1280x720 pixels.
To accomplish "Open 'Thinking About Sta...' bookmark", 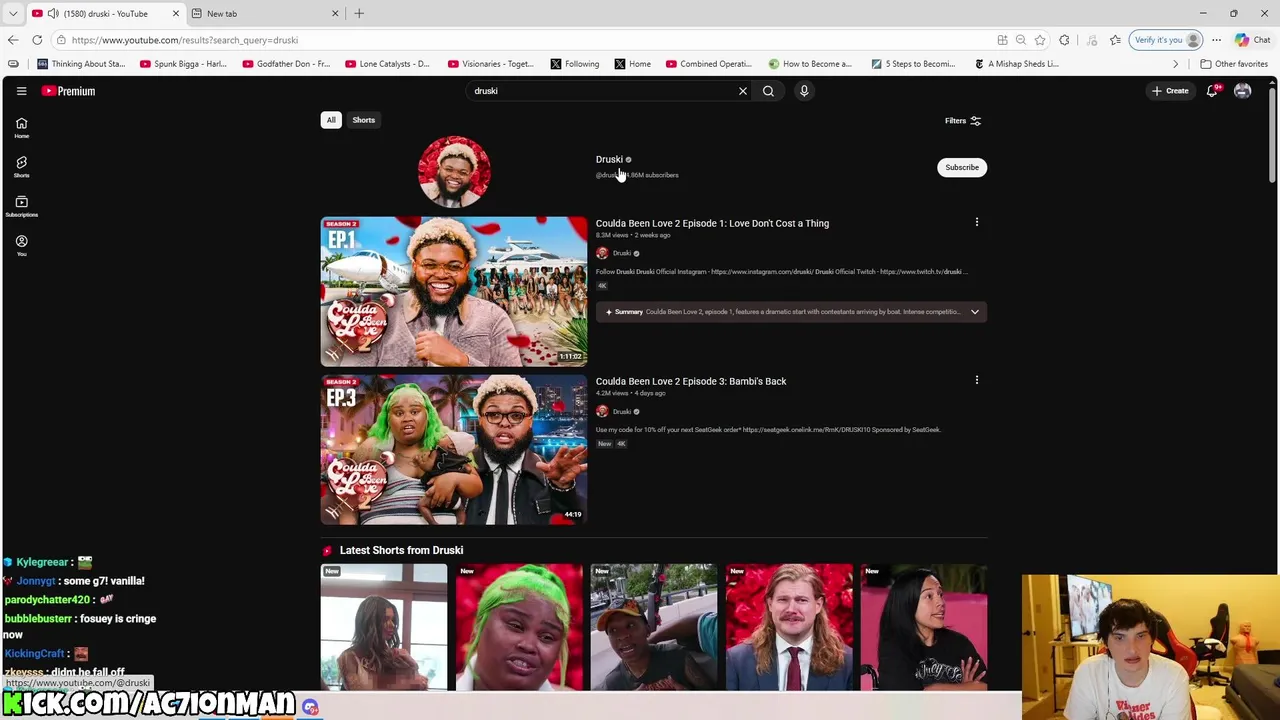I will (81, 64).
